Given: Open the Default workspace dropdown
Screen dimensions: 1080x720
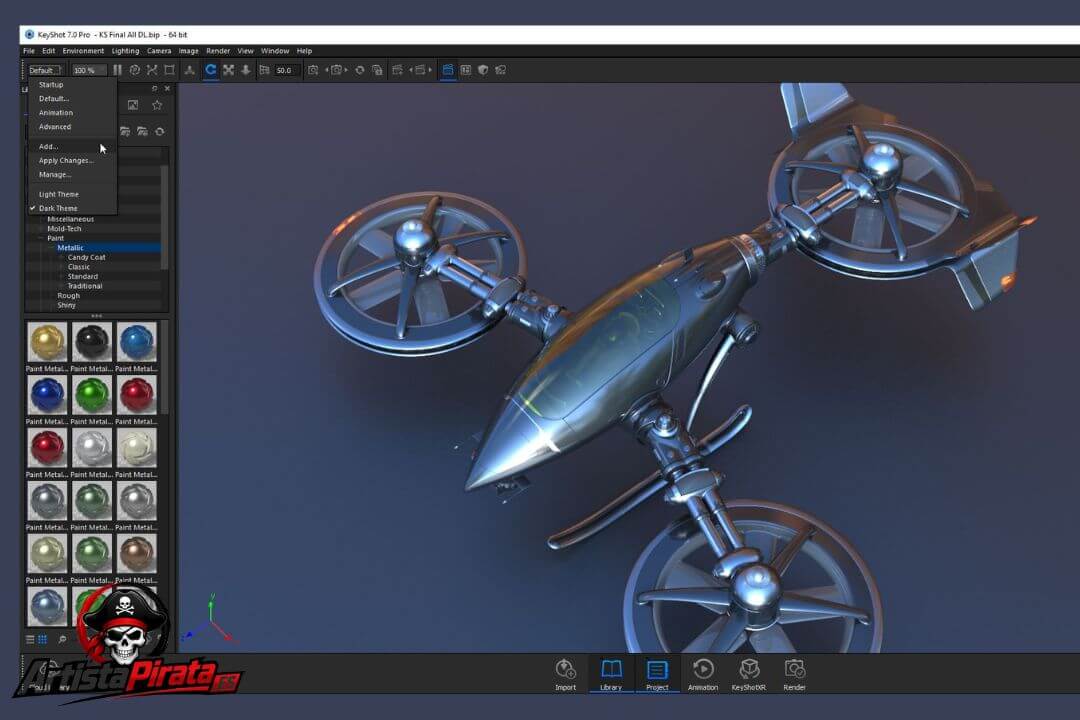Looking at the screenshot, I should click(x=45, y=70).
